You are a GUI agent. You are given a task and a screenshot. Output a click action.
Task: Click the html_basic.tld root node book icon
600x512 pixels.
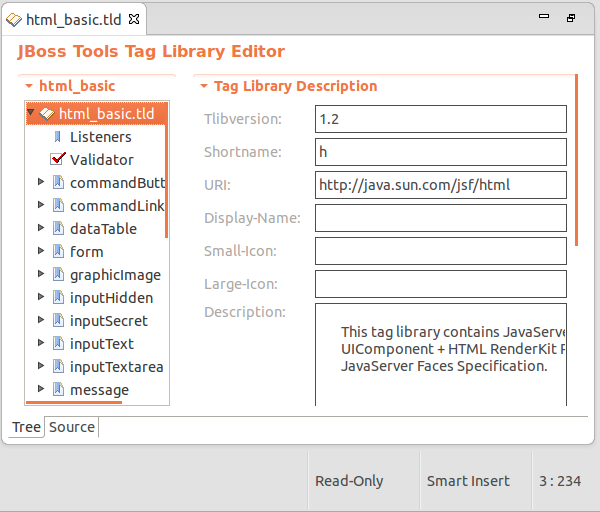pyautogui.click(x=47, y=114)
